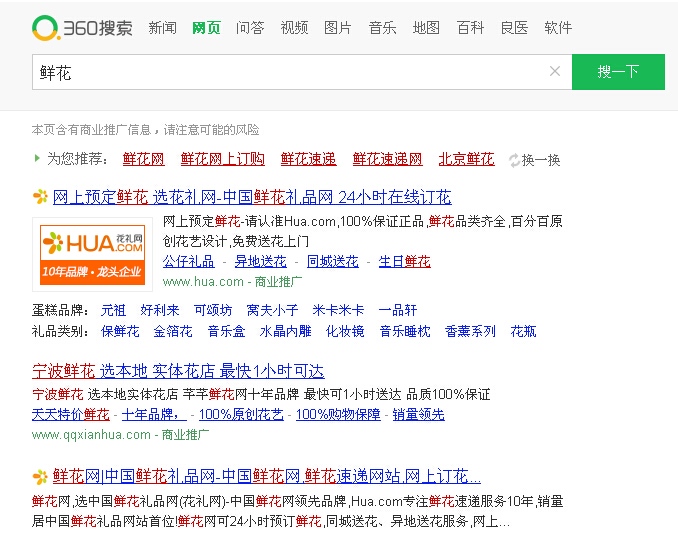Open gift category 音乐盒
The image size is (678, 535).
tap(227, 331)
